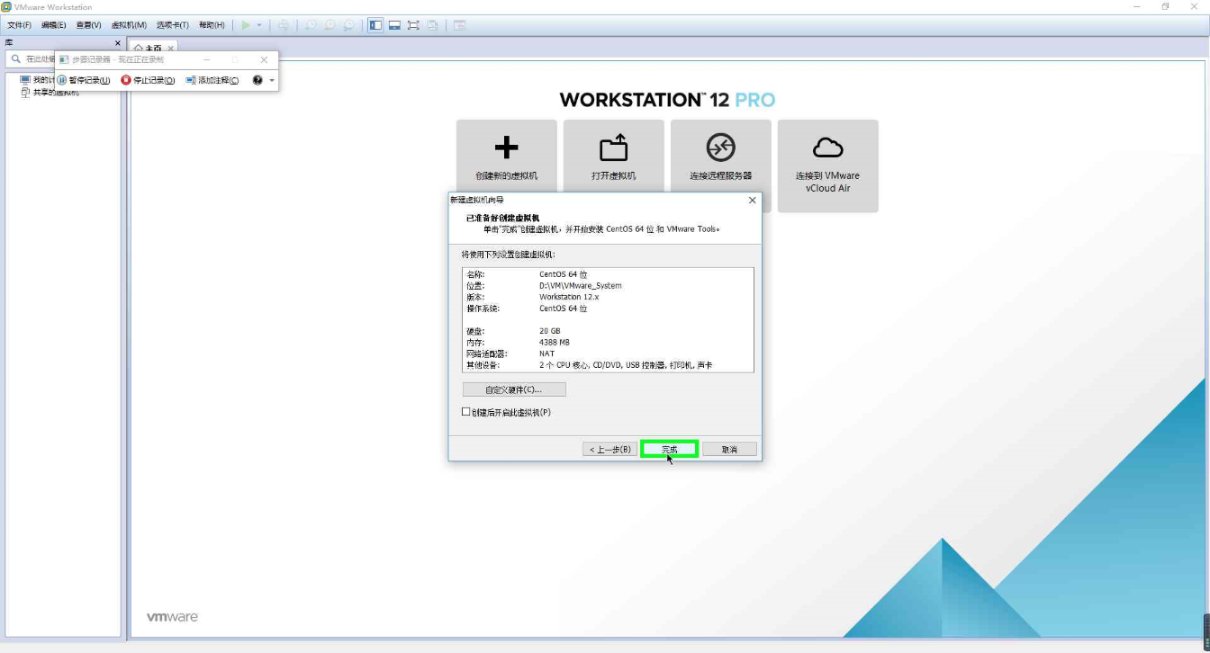Select 我的计算机 in the library tree
The image size is (1210, 653).
point(40,80)
